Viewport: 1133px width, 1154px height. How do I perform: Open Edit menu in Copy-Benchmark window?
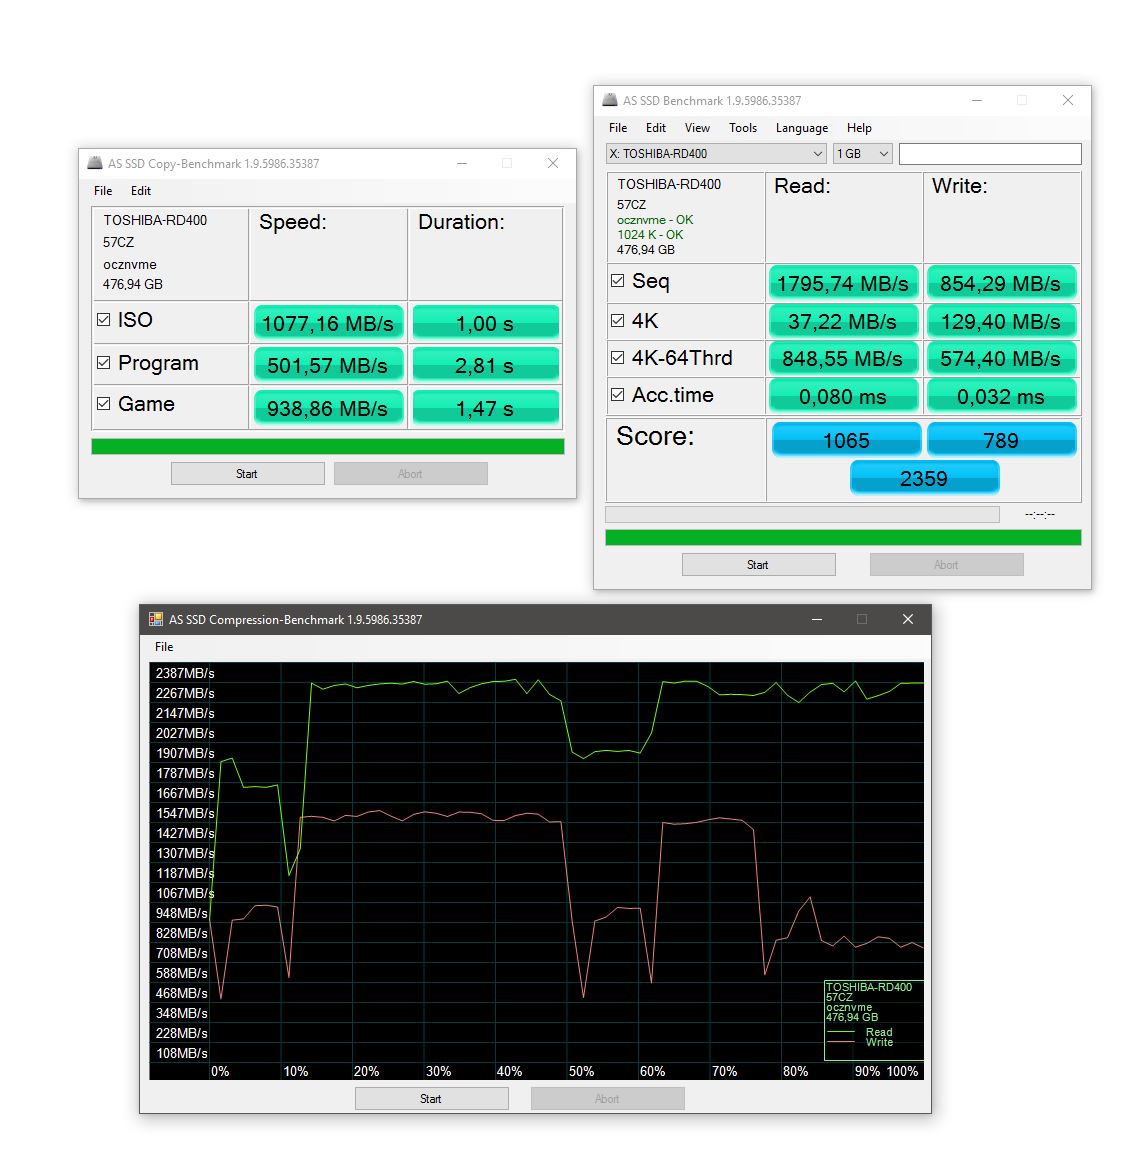141,191
